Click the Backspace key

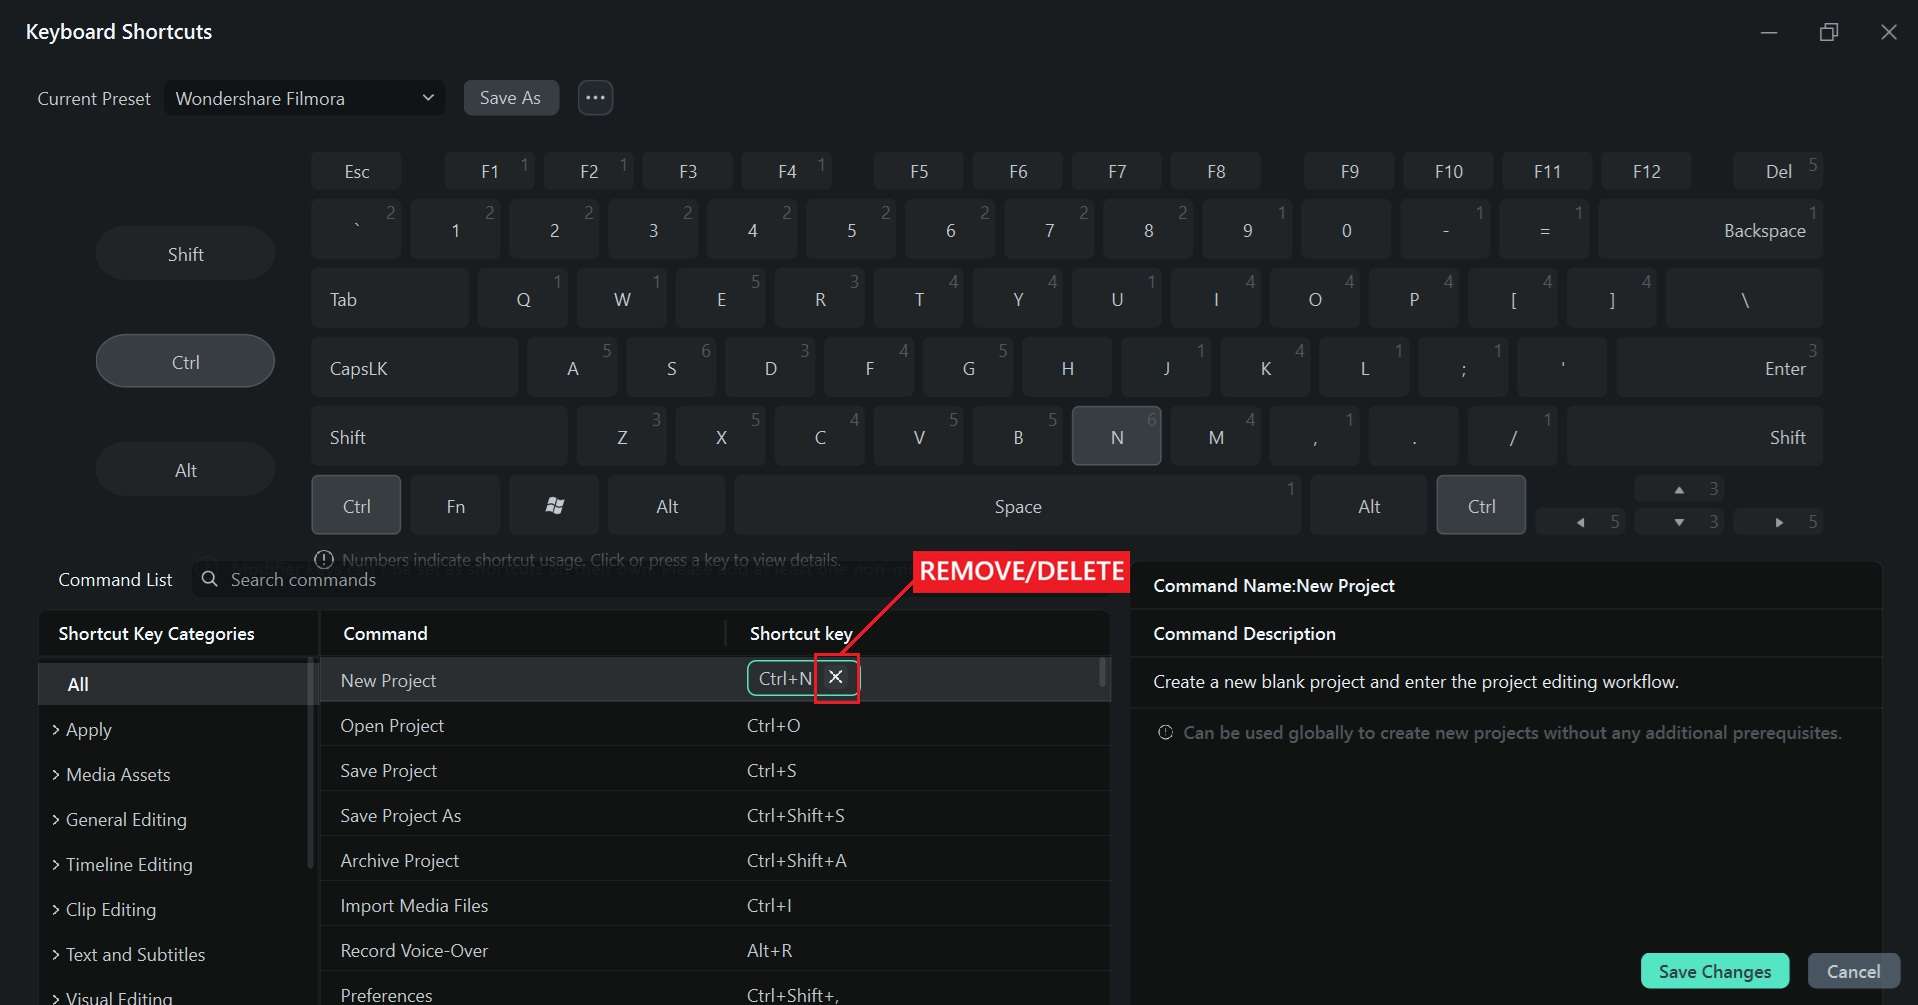(1710, 229)
